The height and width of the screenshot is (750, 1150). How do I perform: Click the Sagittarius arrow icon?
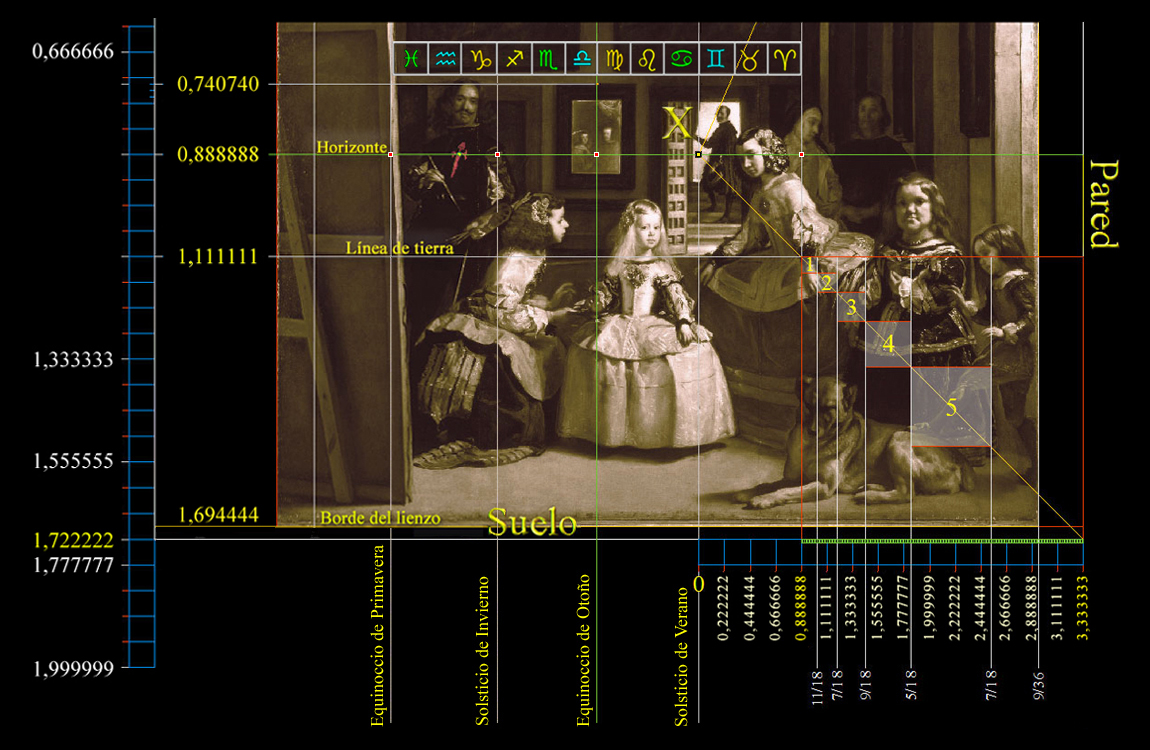[x=514, y=59]
